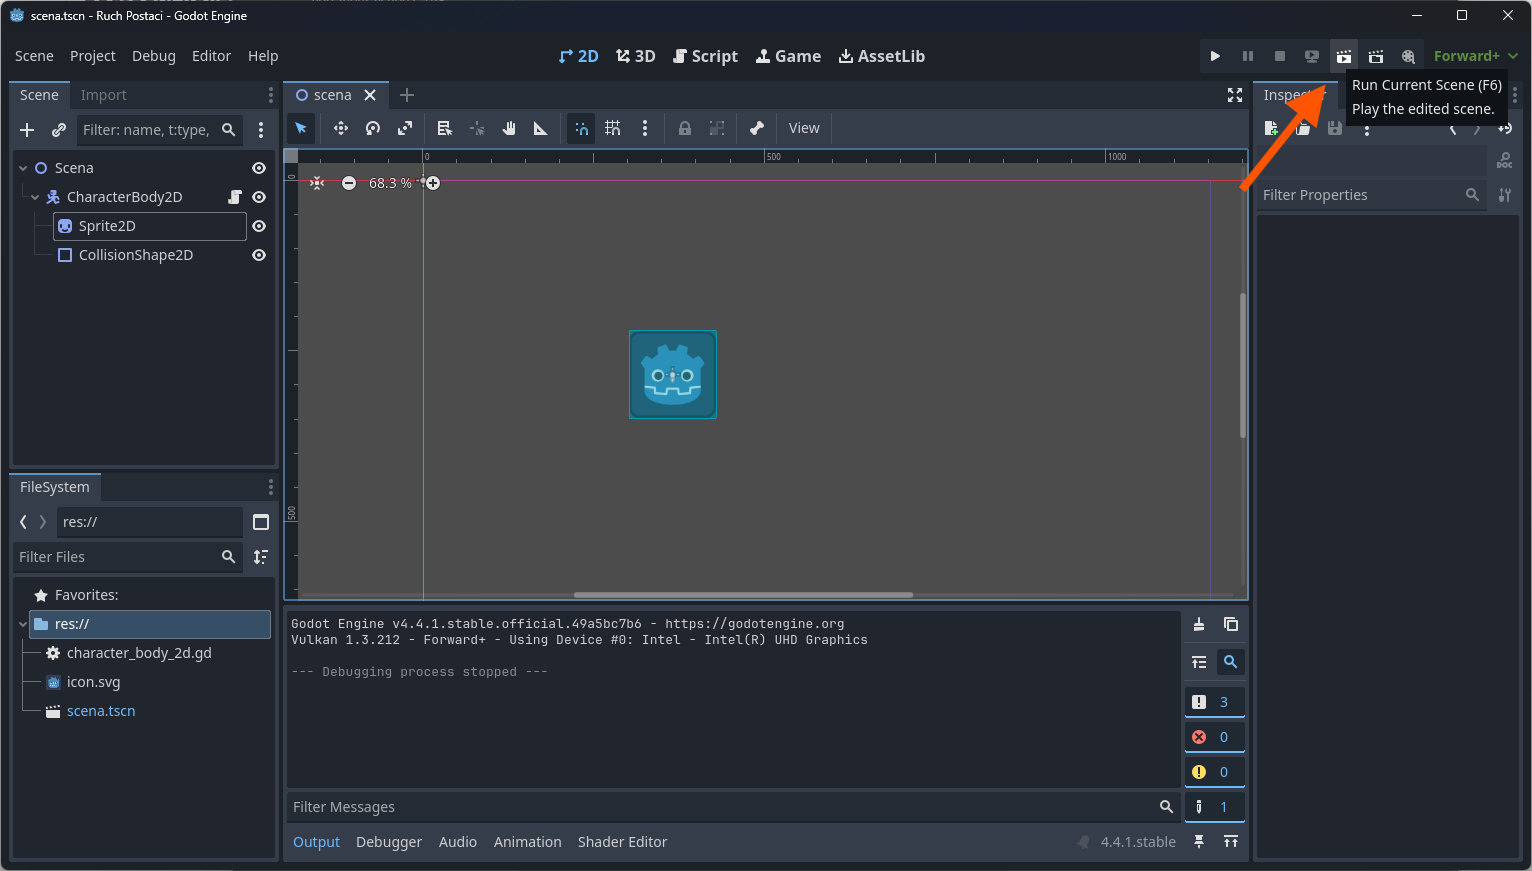Screen dimensions: 1532x871
Task: Toggle visibility of CollisionShape2D node
Action: click(259, 255)
